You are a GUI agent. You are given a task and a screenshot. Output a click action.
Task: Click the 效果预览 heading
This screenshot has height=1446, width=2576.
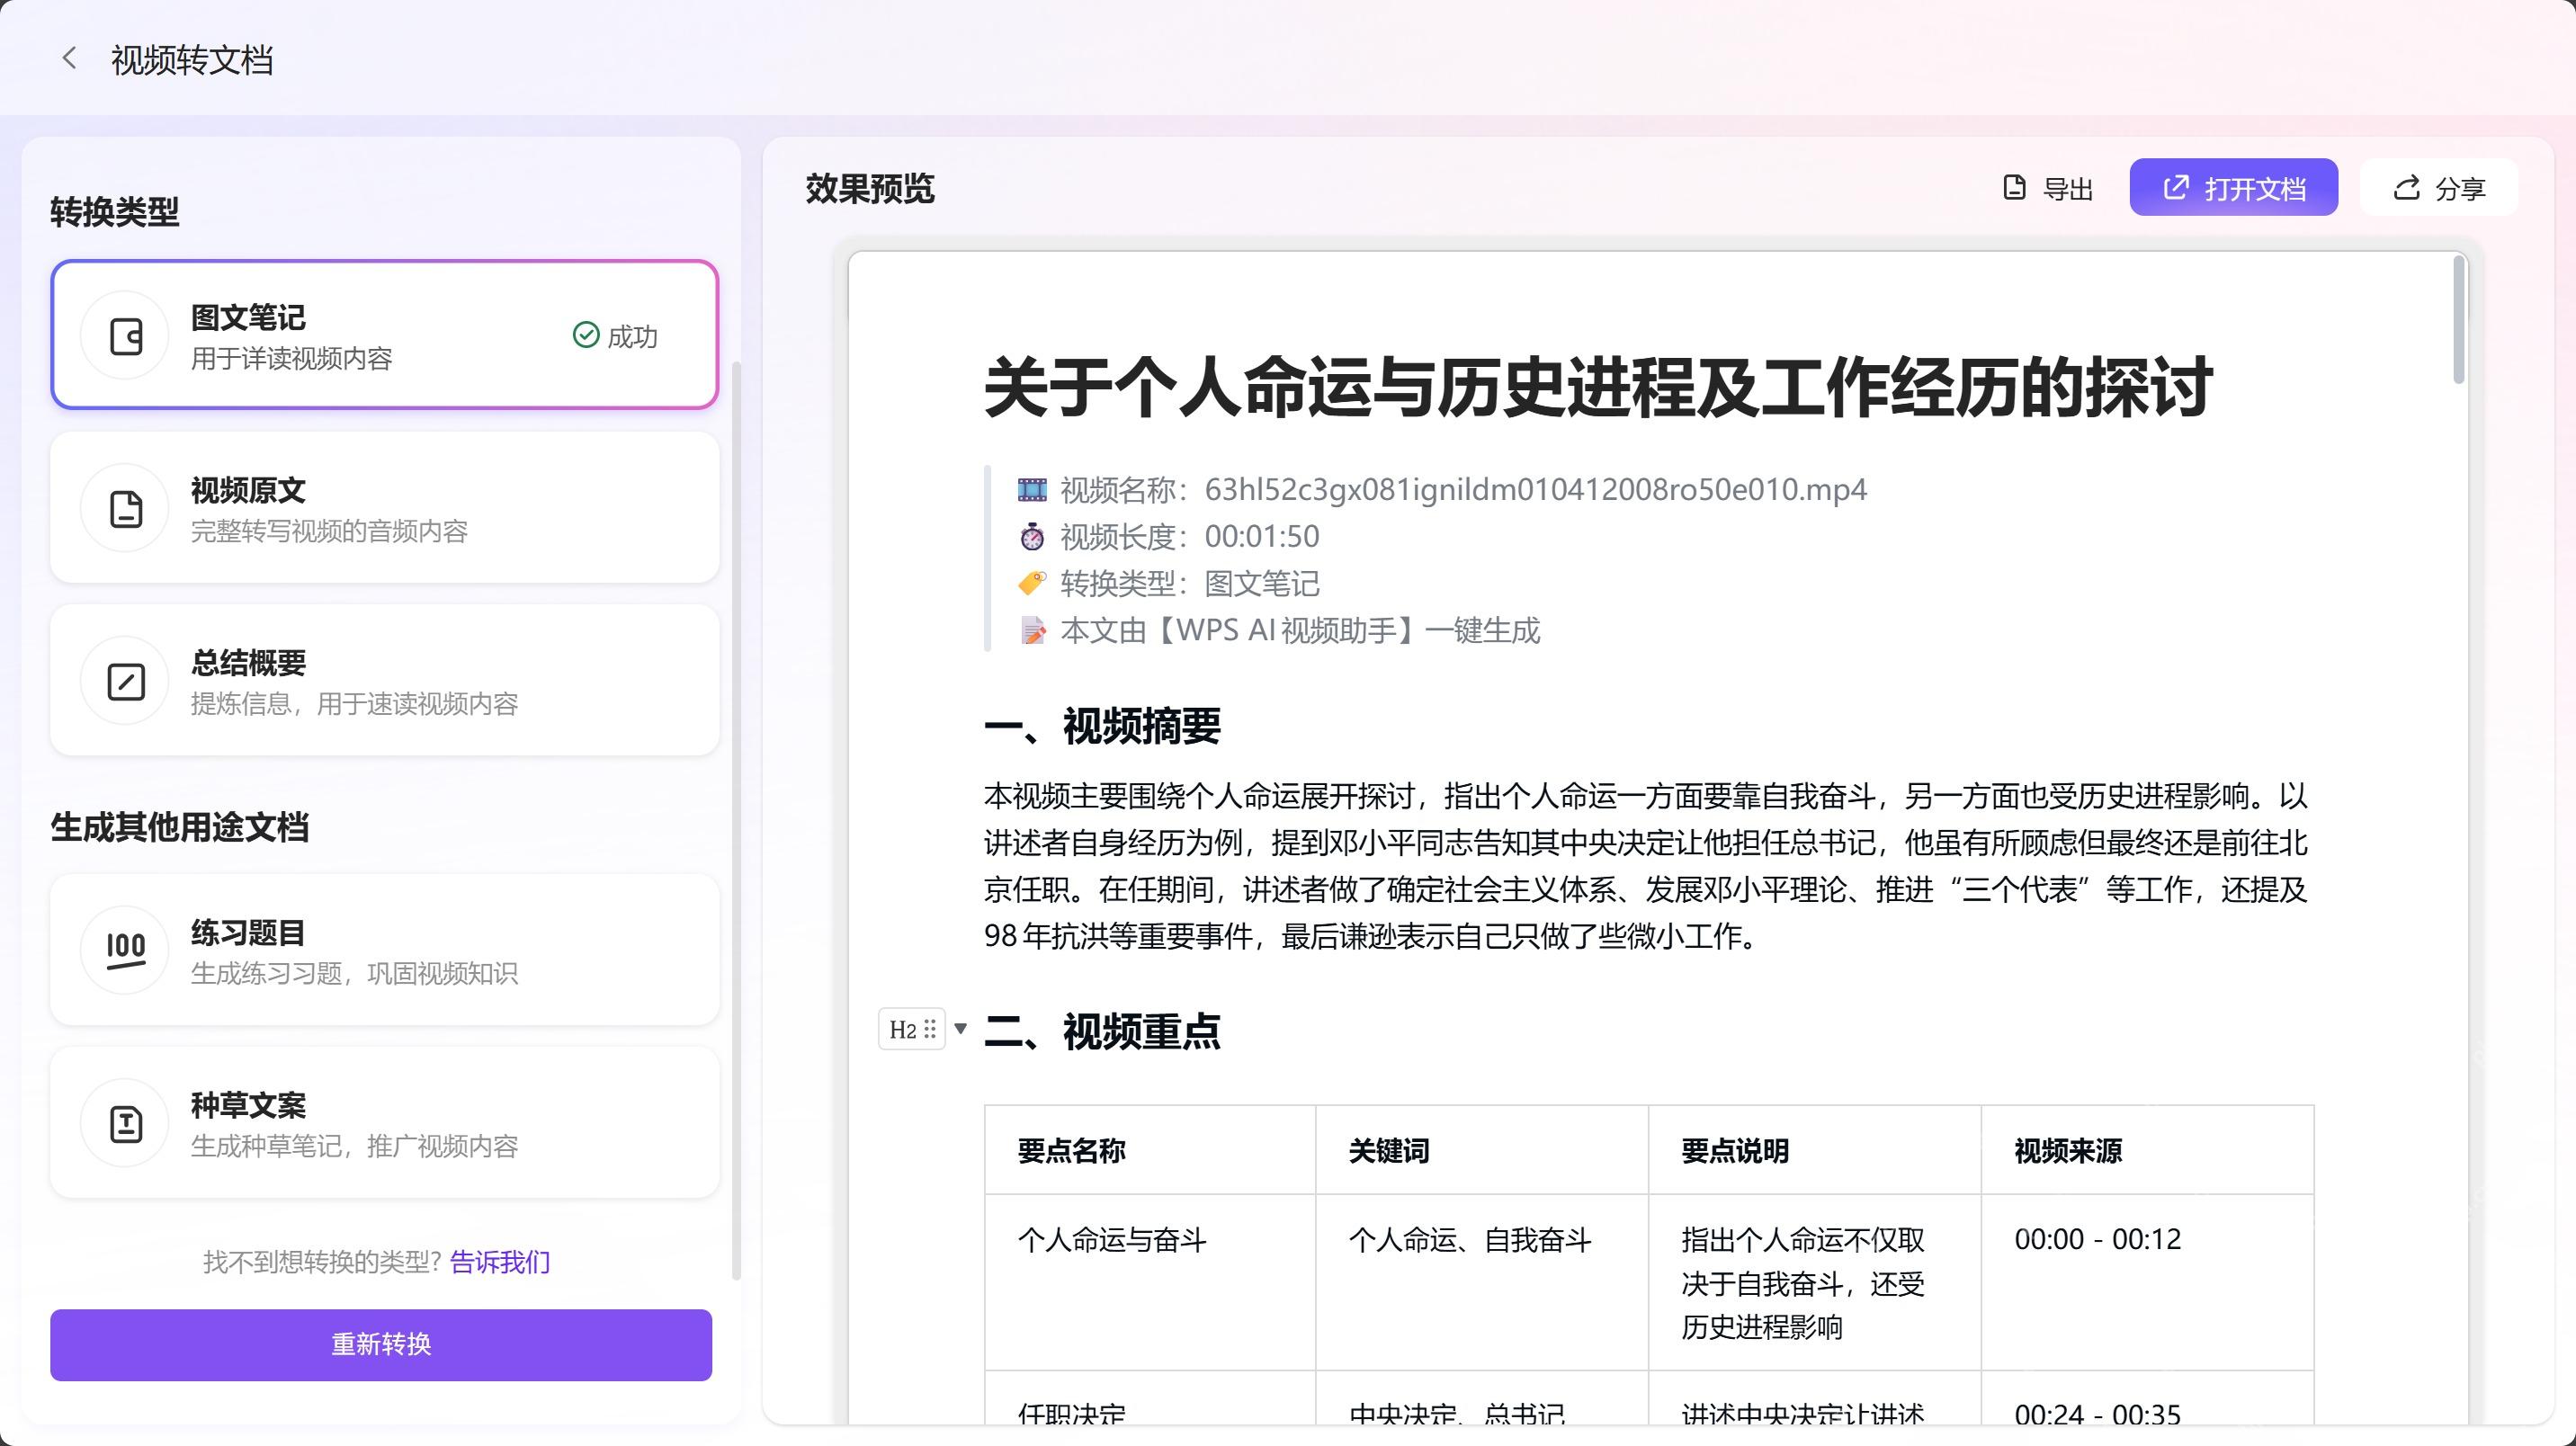870,188
